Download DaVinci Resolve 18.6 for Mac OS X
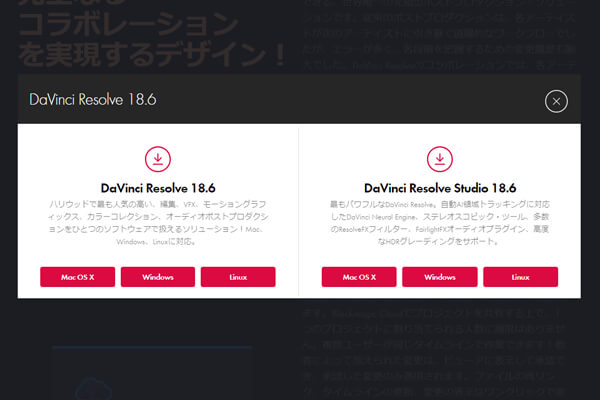This screenshot has height=400, width=600. (x=77, y=277)
